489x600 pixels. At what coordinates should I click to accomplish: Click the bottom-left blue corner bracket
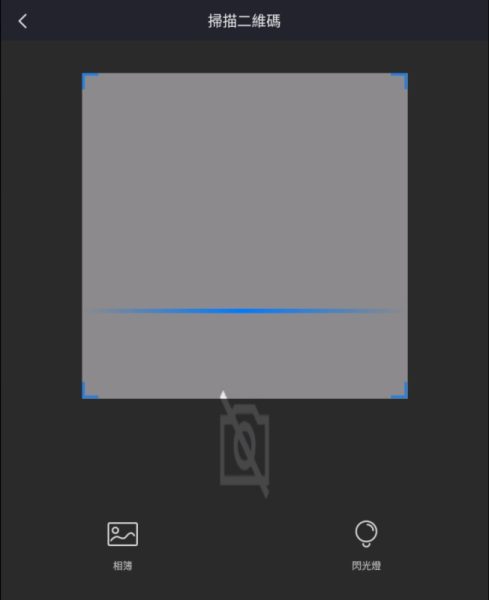tap(90, 390)
